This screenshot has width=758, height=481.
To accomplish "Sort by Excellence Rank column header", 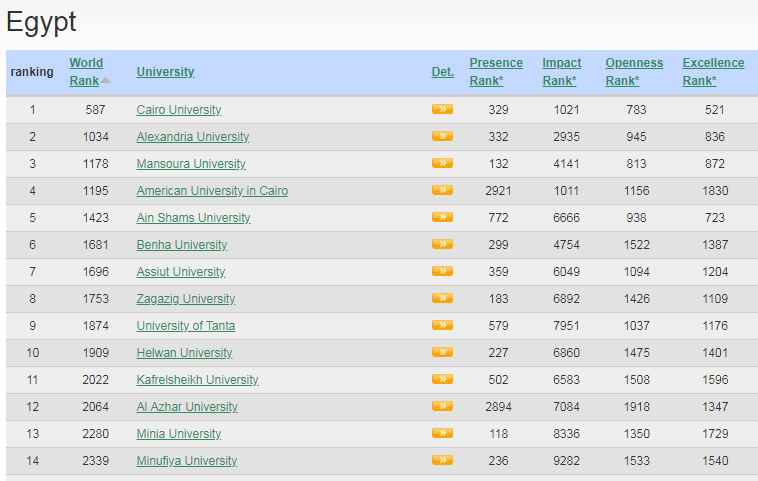I will pyautogui.click(x=713, y=71).
